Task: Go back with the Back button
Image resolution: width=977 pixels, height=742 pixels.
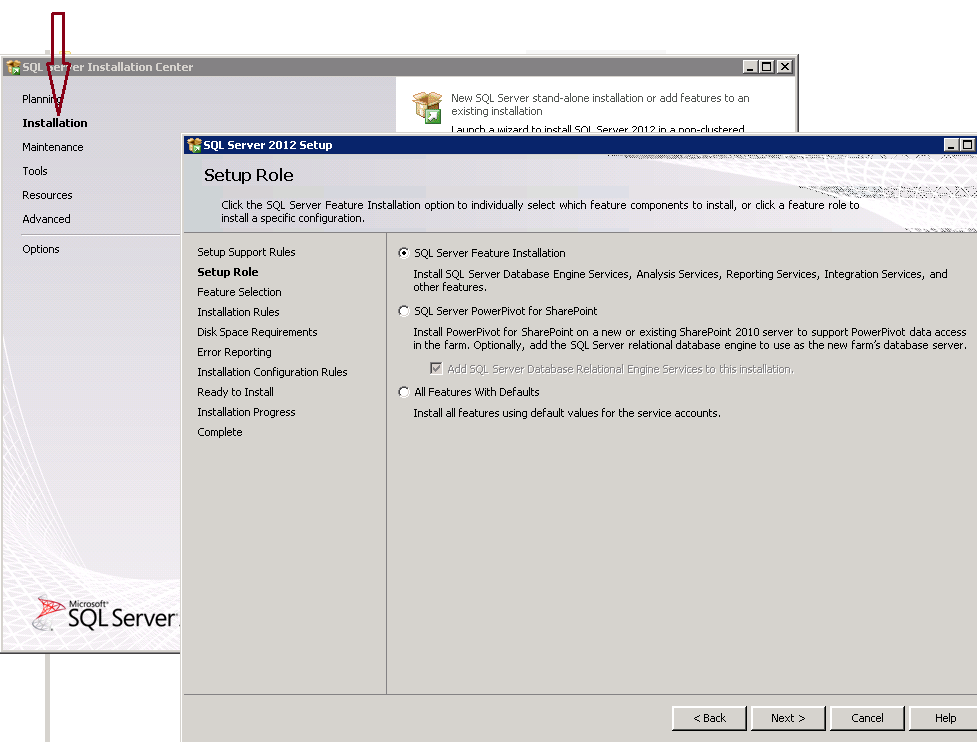Action: click(x=710, y=718)
